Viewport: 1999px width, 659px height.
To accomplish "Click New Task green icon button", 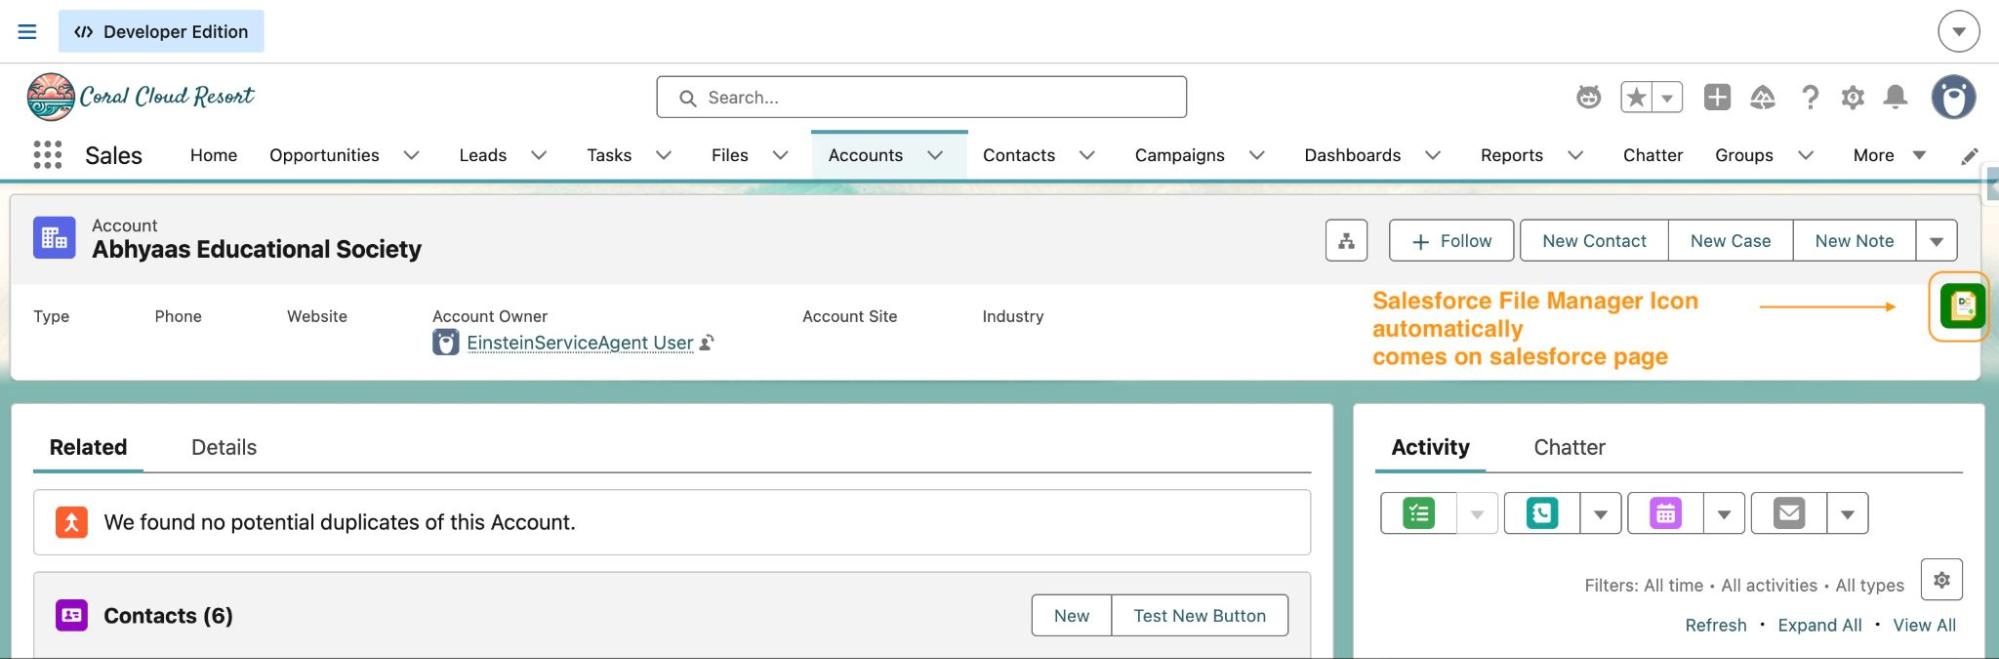I will (1418, 514).
